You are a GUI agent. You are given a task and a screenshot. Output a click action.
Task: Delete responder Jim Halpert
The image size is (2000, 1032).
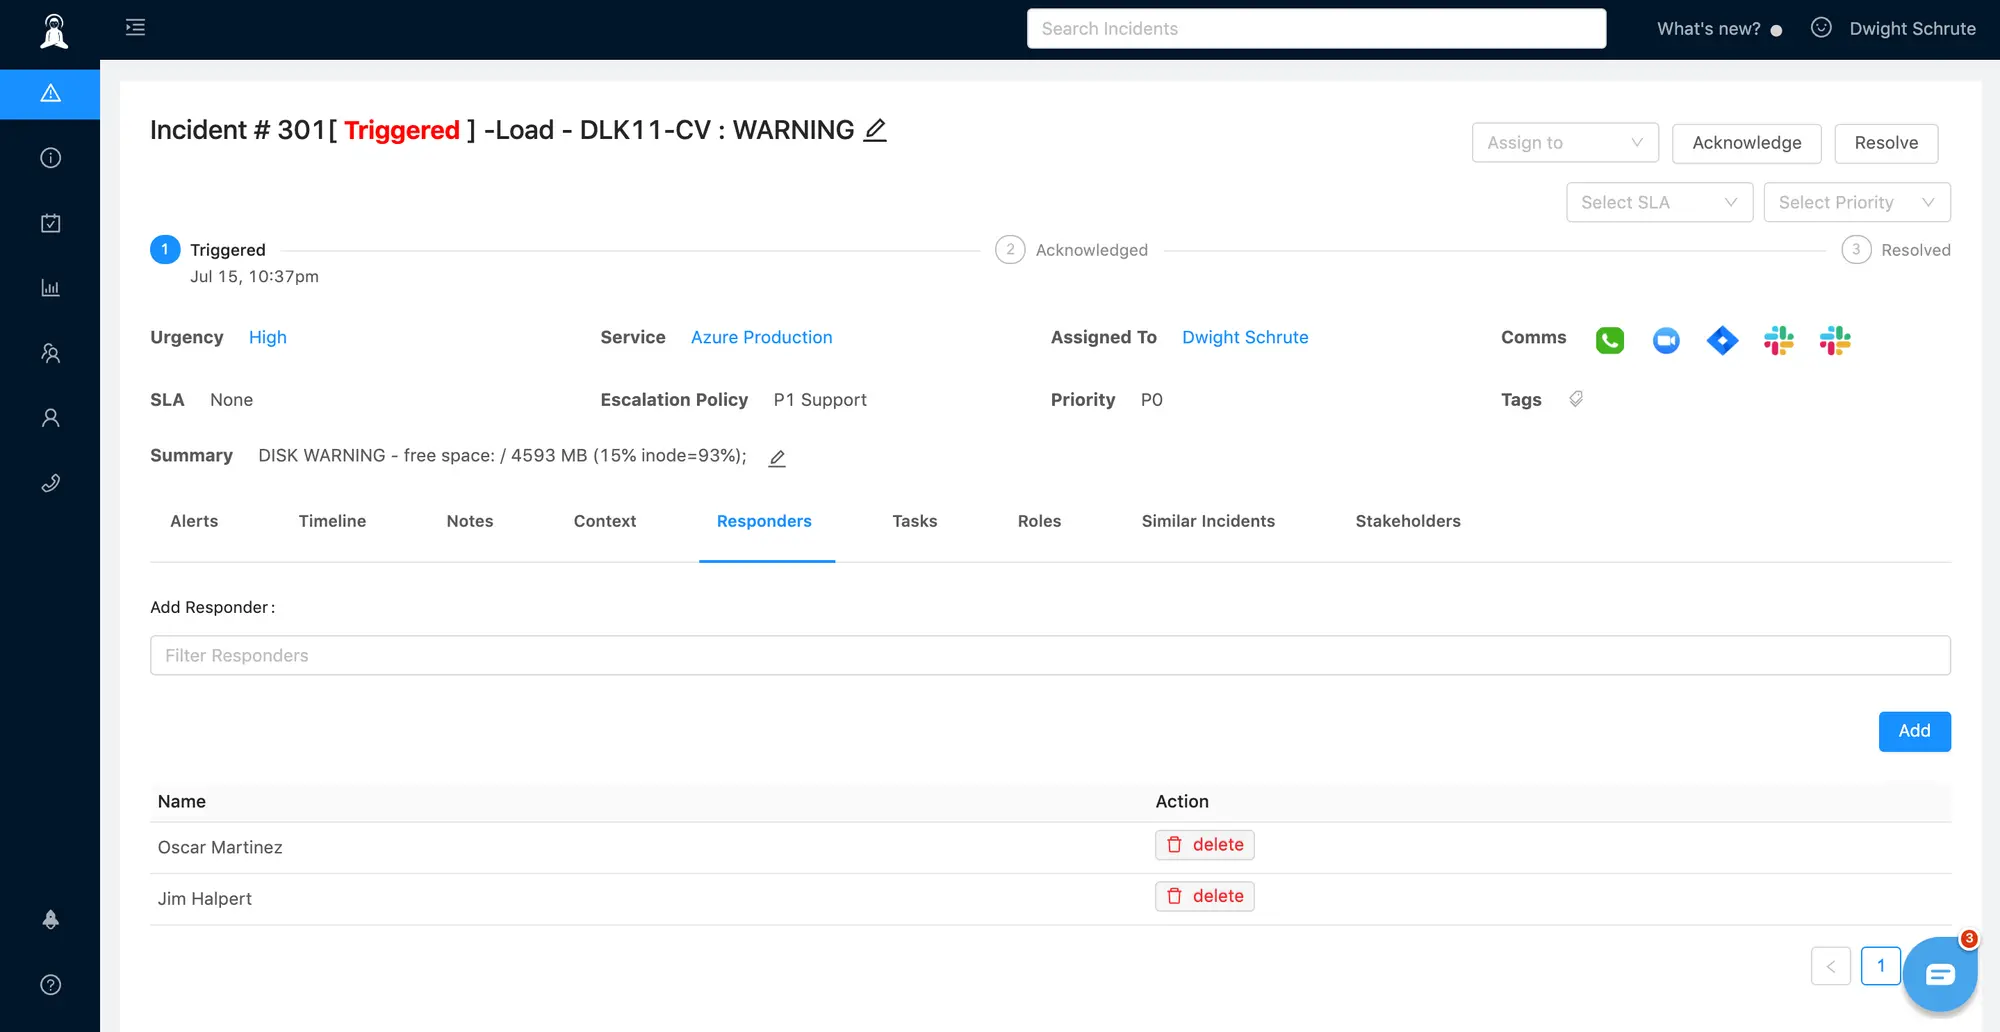pos(1205,896)
